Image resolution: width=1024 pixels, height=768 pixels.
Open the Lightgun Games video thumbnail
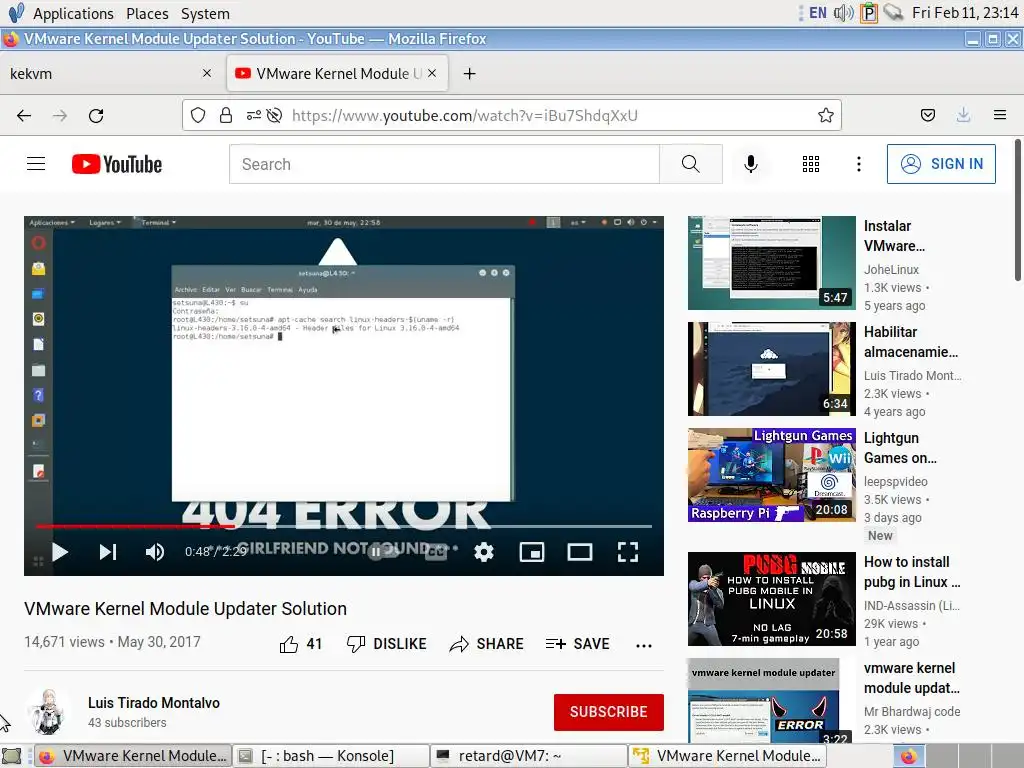point(771,475)
